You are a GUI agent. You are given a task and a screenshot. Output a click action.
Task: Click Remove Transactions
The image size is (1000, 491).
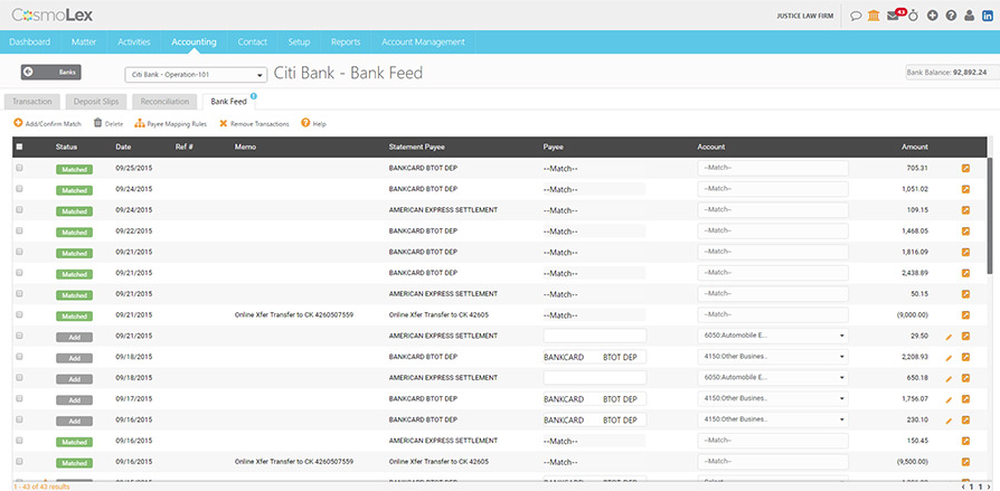tap(254, 124)
